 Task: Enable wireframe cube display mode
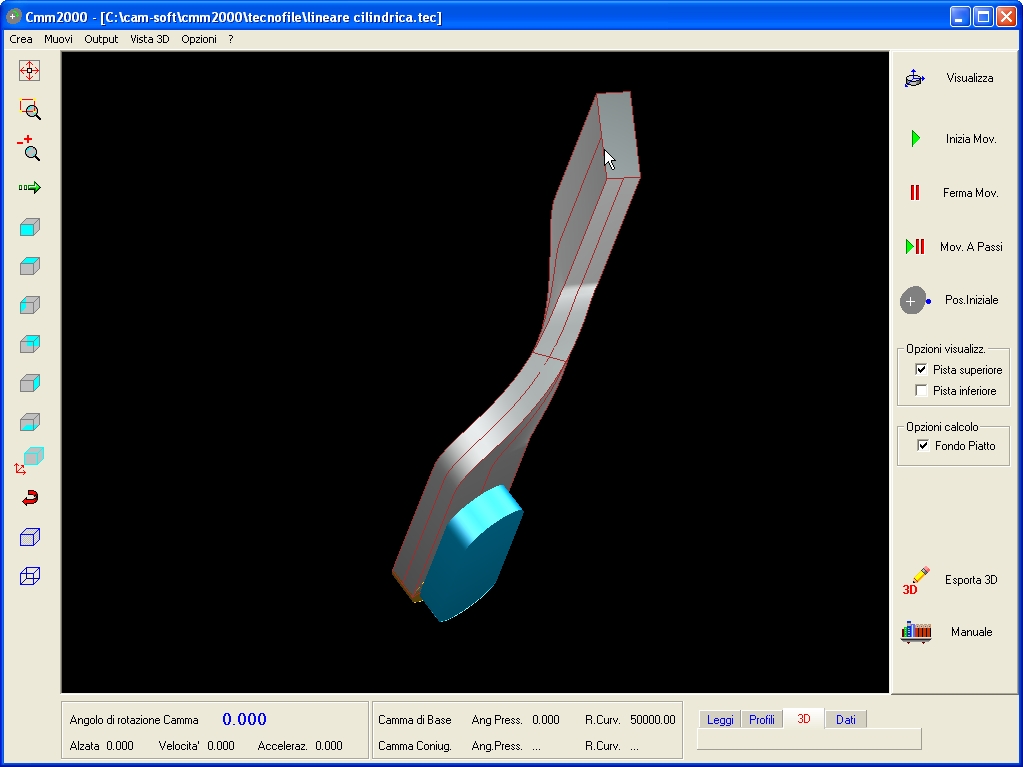pyautogui.click(x=30, y=576)
